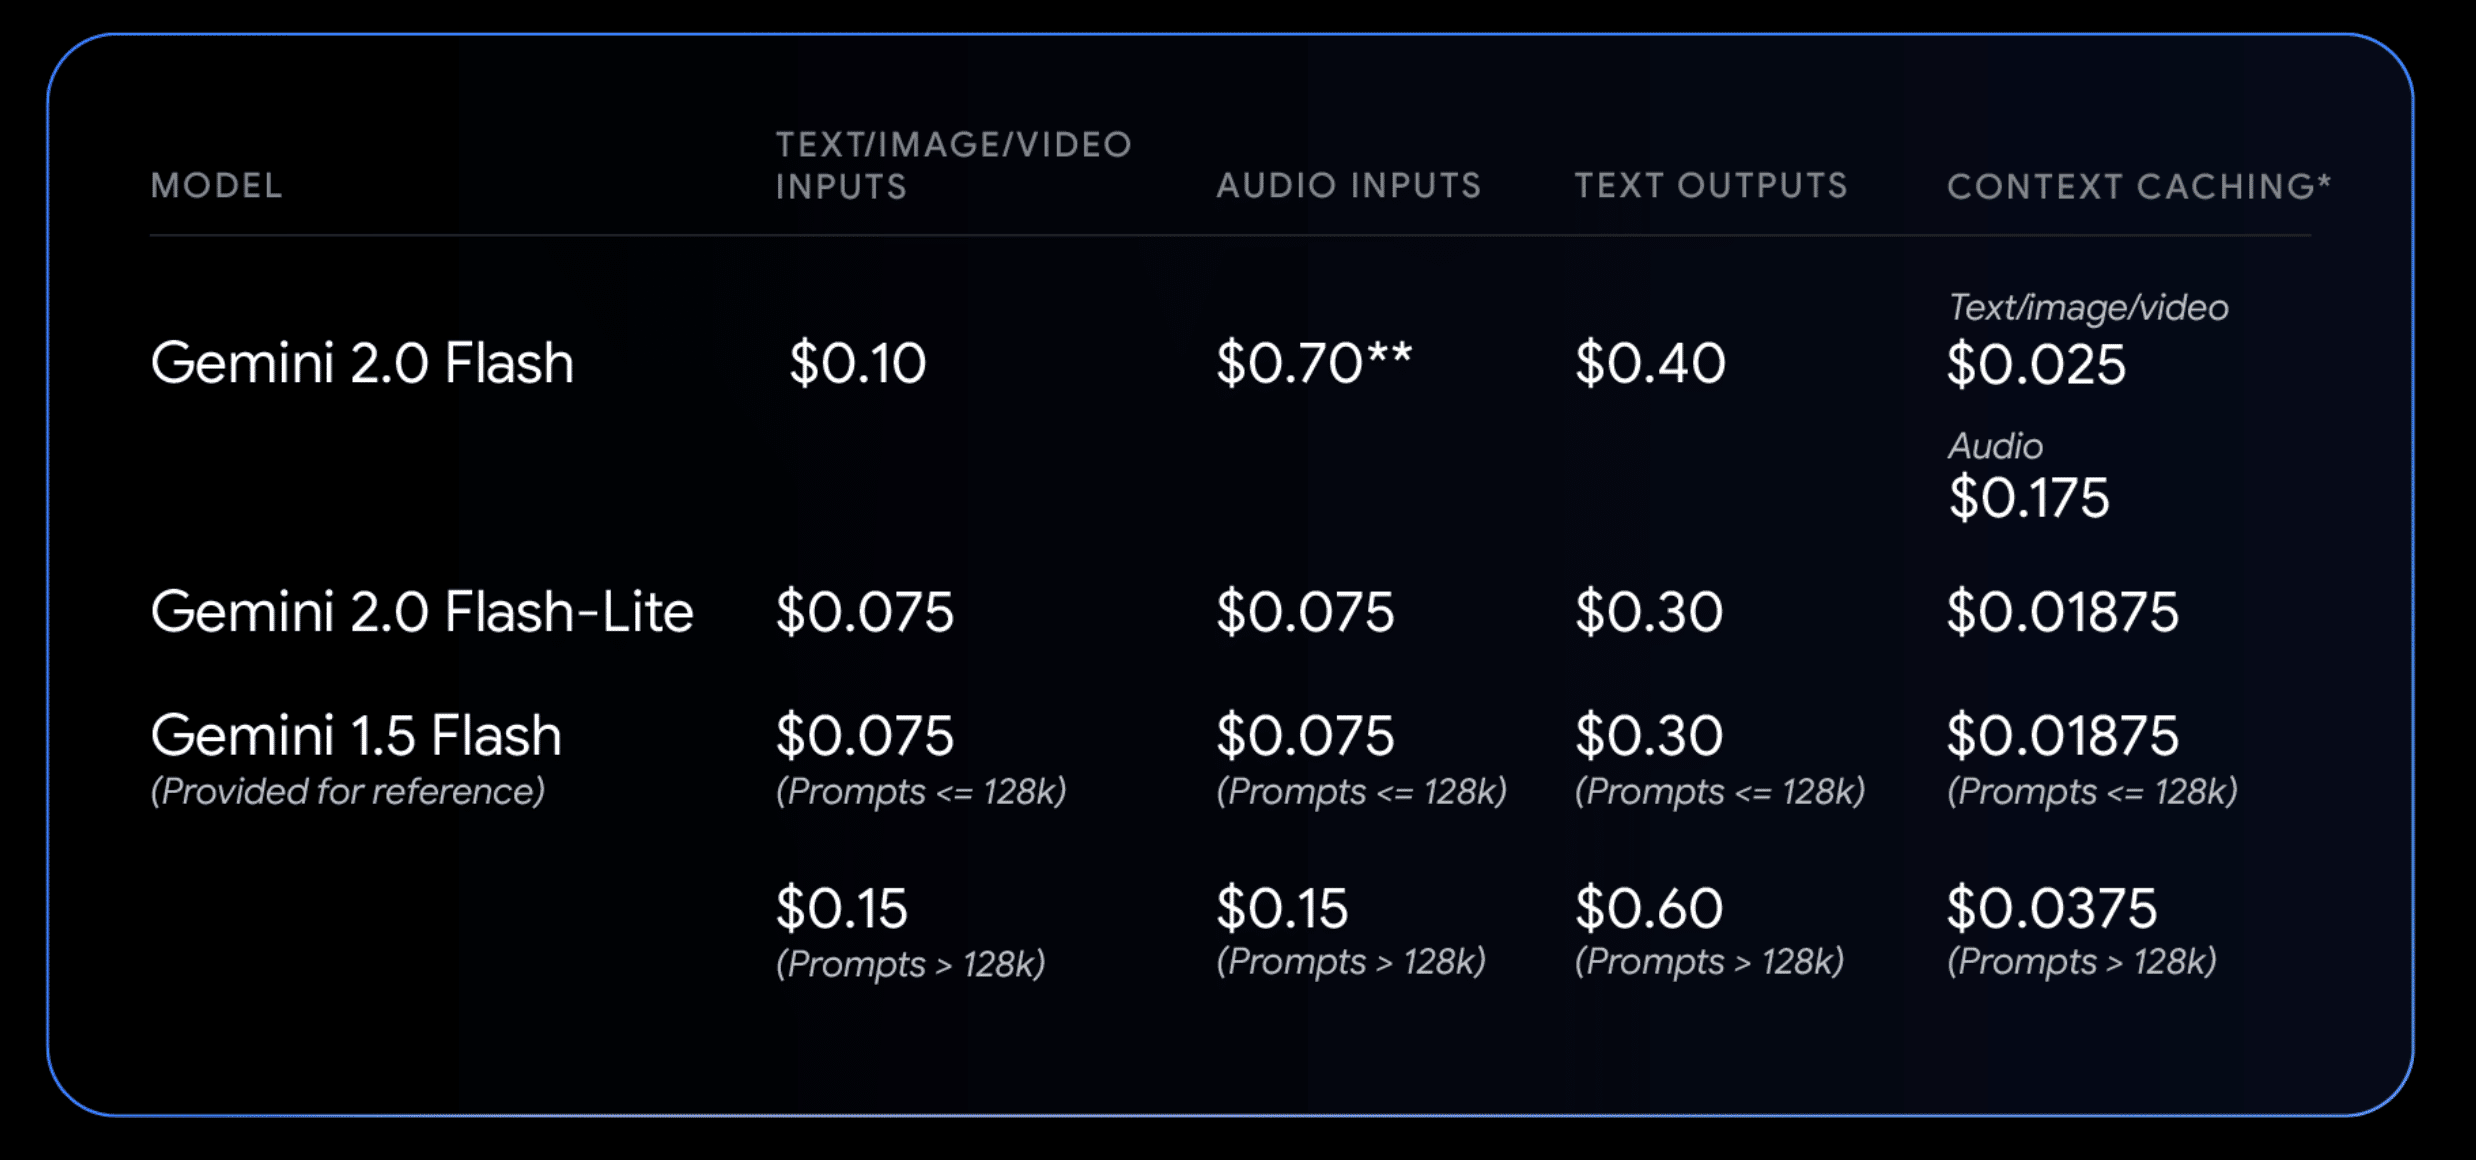
Task: Select Gemini 2.0 Flash-Lite's $0.30 output price
Action: [1648, 611]
